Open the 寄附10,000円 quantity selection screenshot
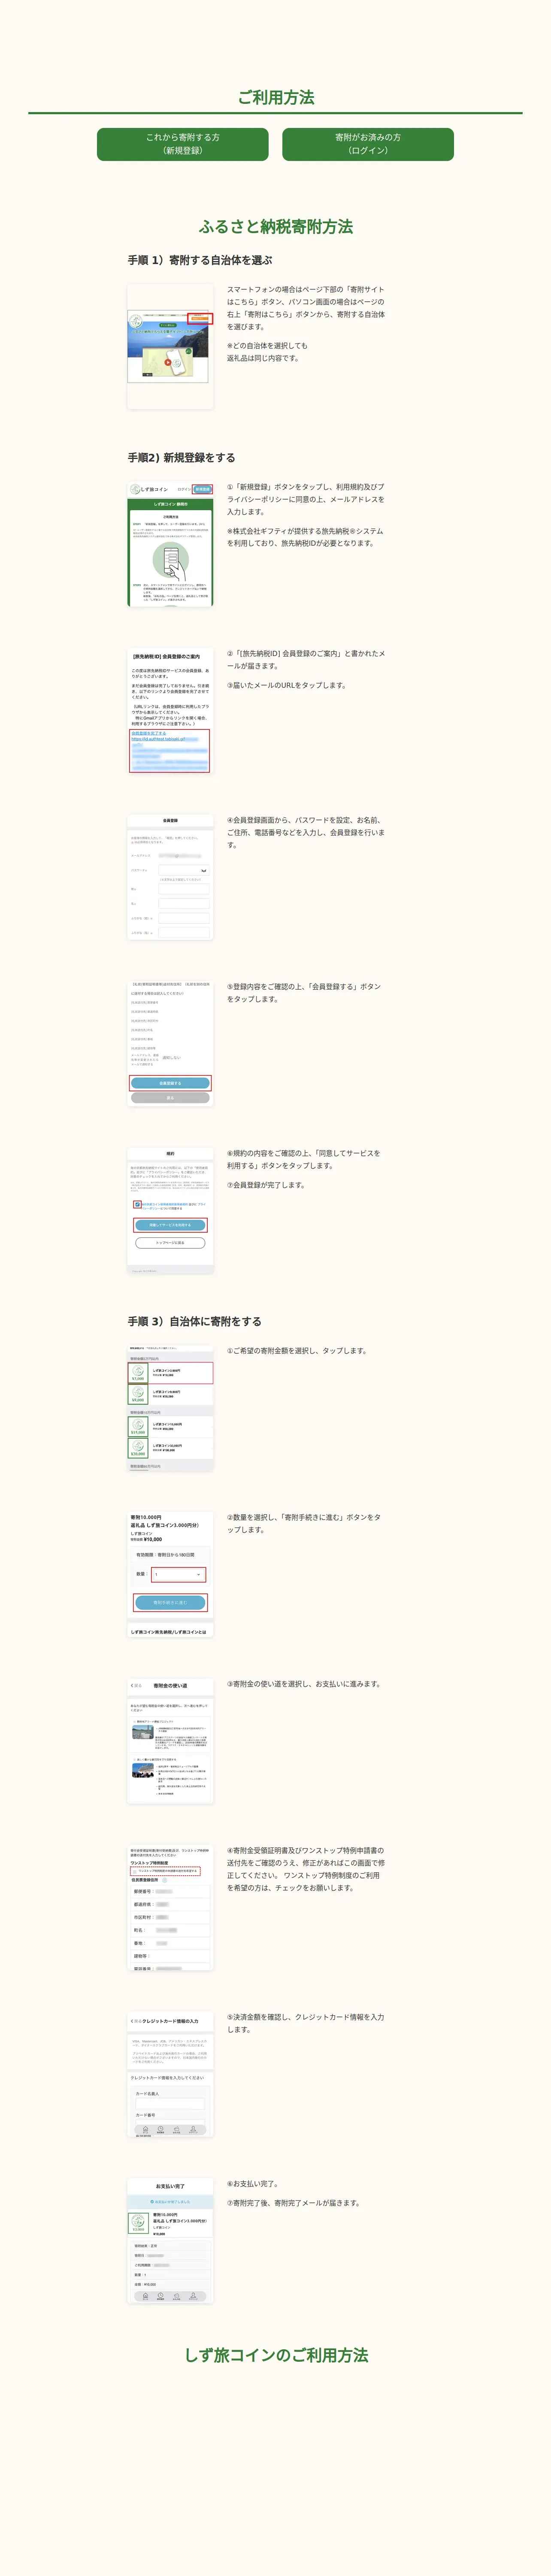Viewport: 551px width, 2576px height. tap(170, 1575)
